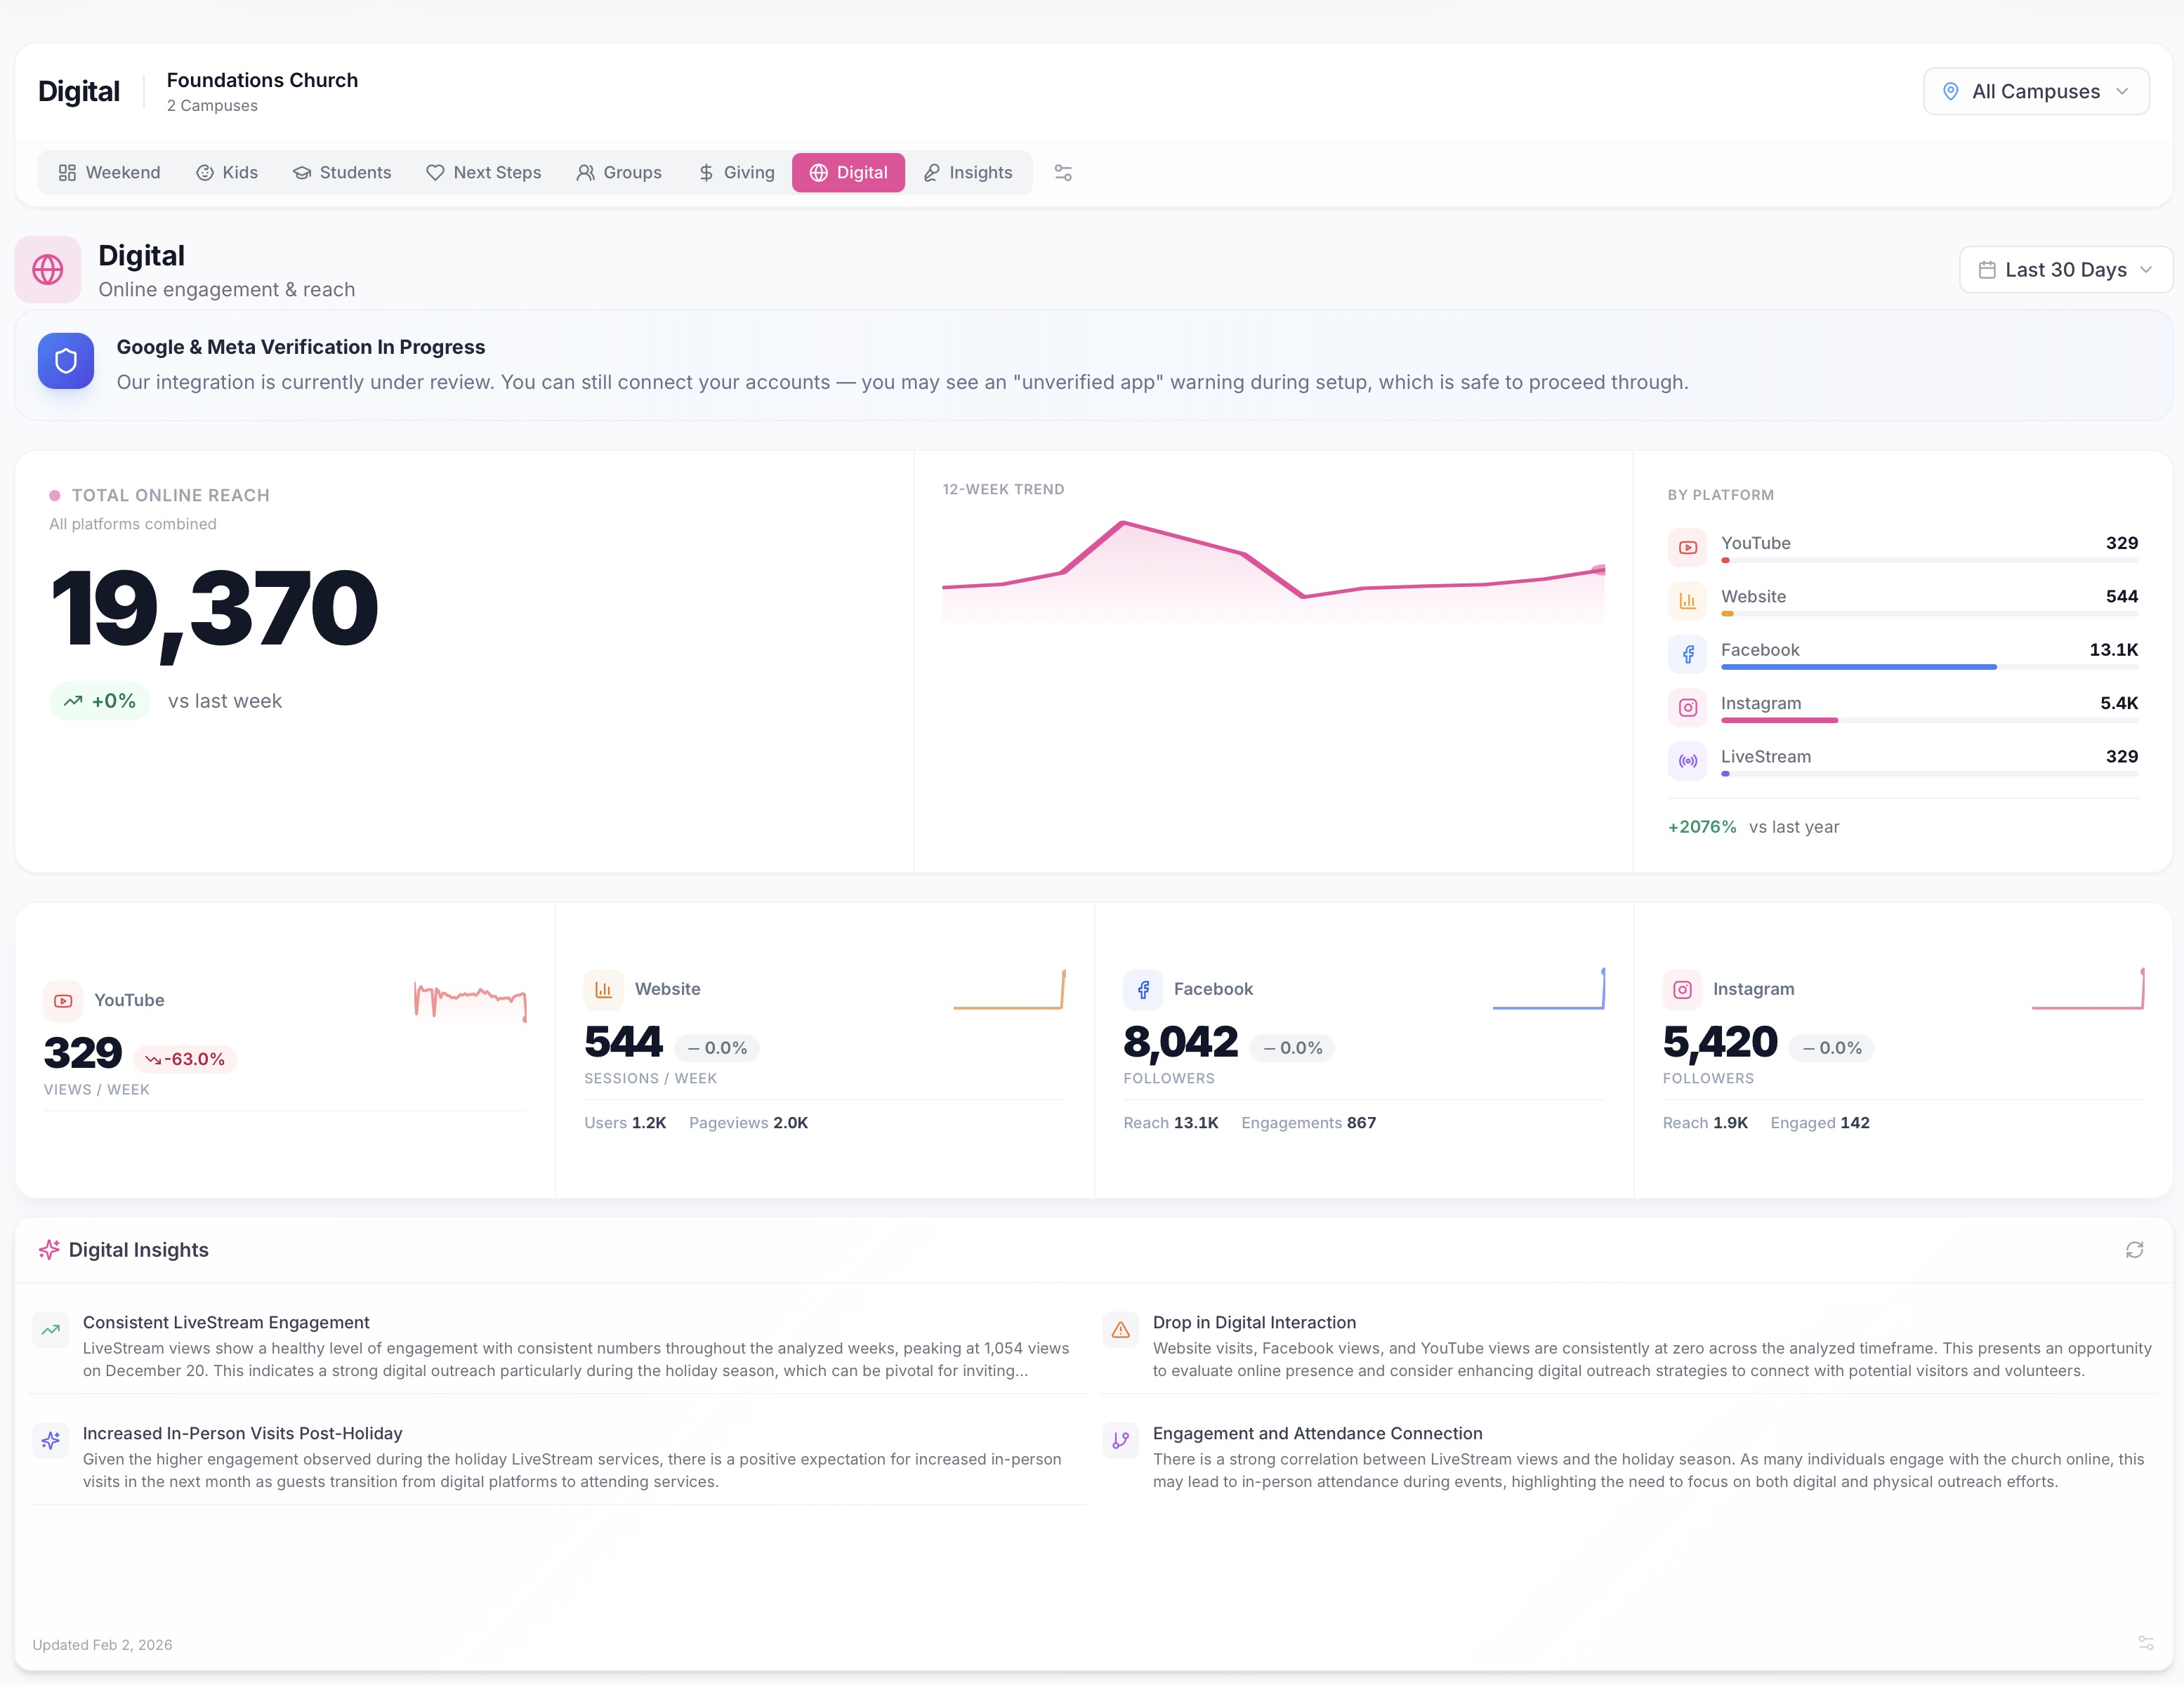Toggle the small settings control at bottom right
Screen dimensions: 2184x1685
(2146, 1644)
